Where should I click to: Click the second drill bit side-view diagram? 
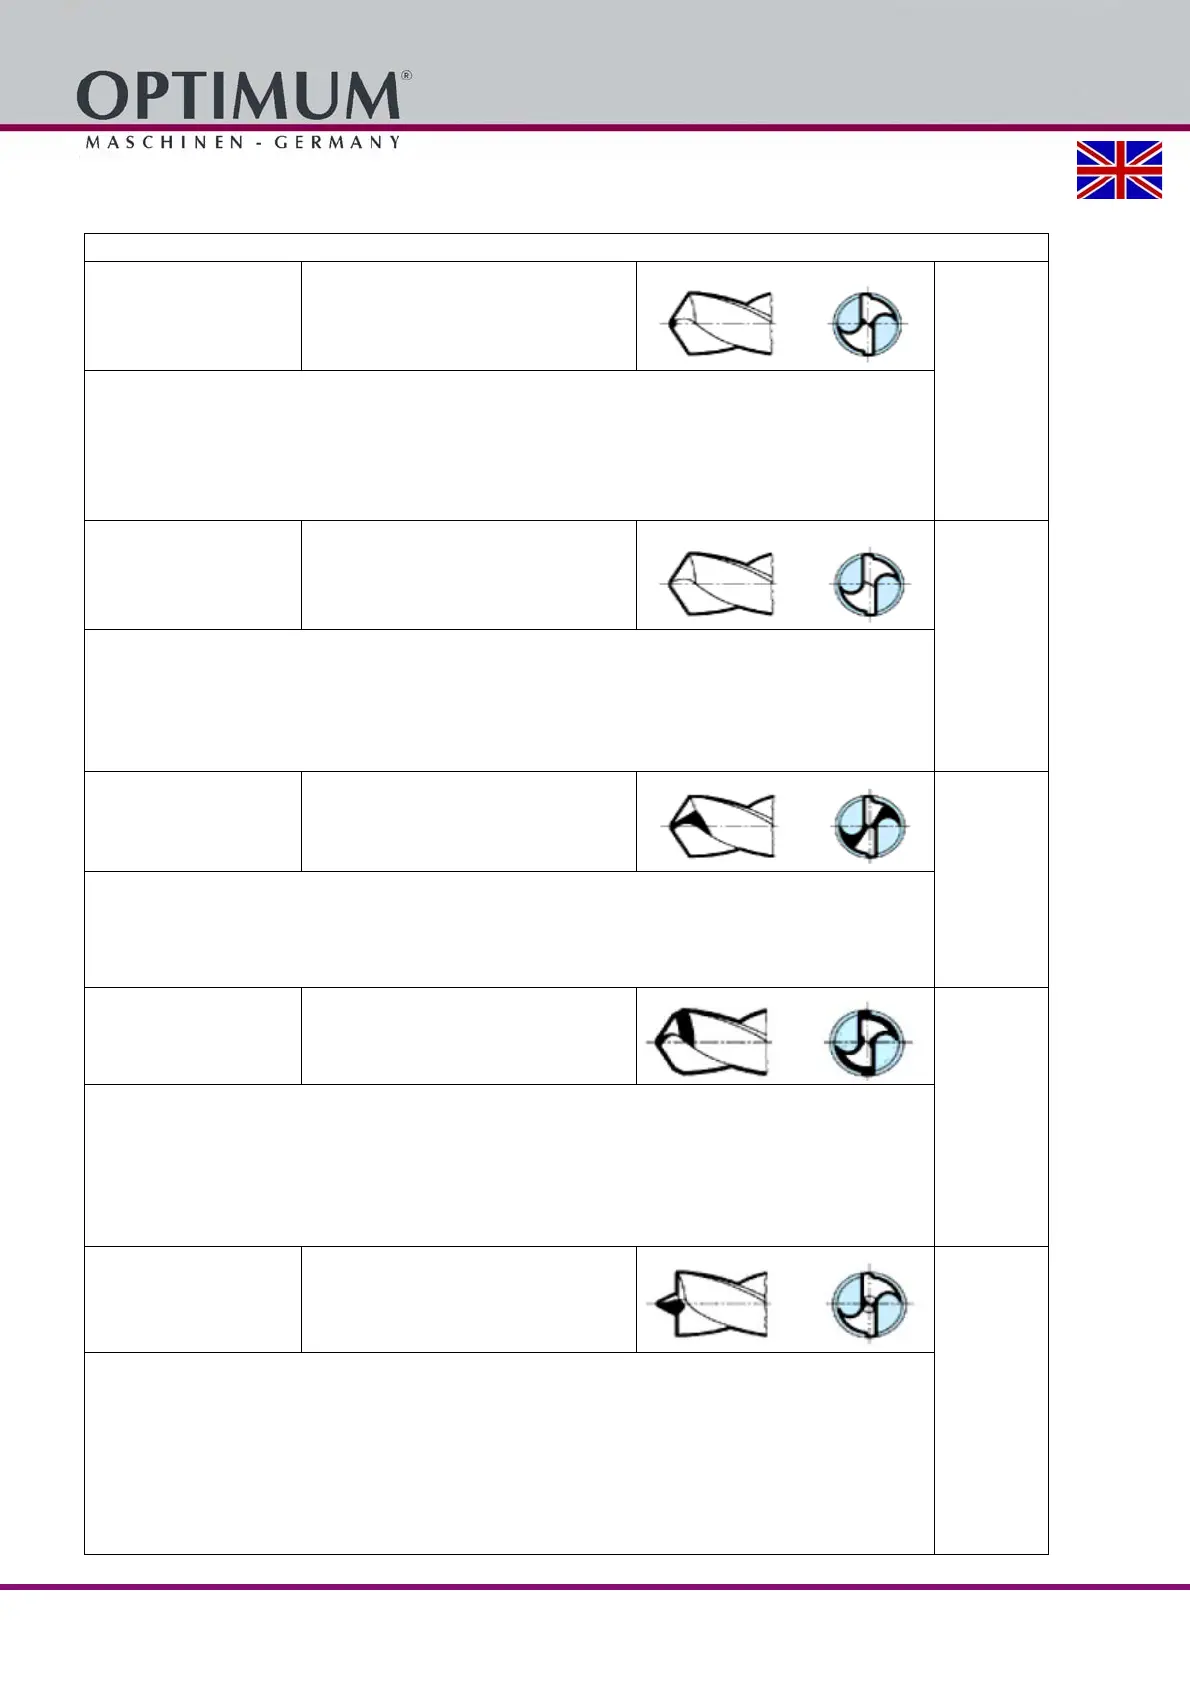pyautogui.click(x=720, y=583)
